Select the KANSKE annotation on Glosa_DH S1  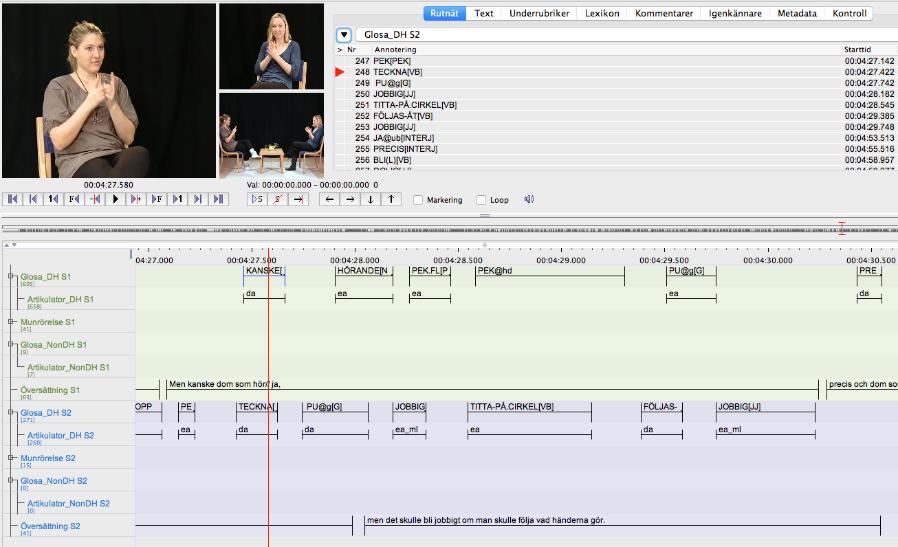[x=264, y=276]
